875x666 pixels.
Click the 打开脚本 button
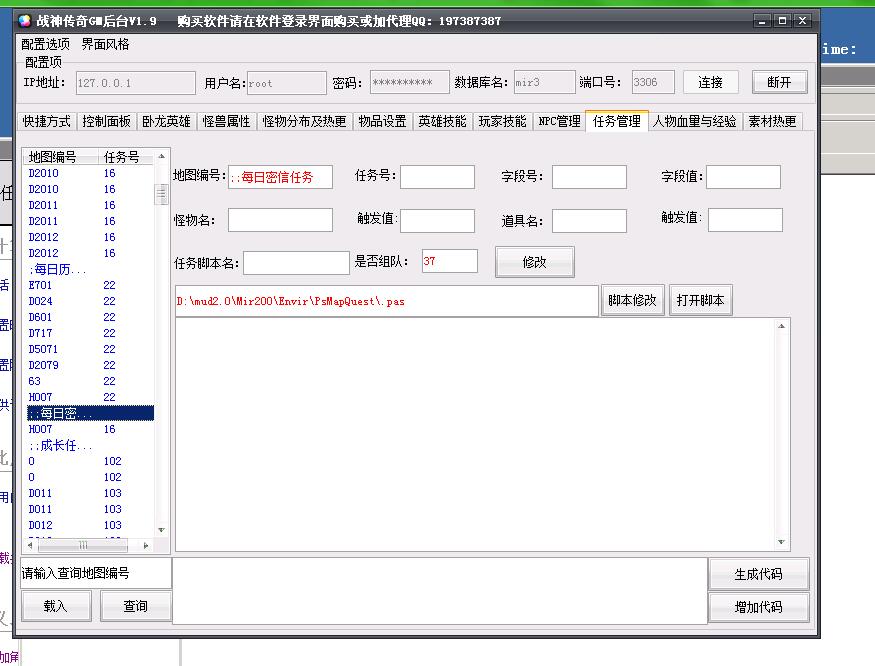coord(700,300)
